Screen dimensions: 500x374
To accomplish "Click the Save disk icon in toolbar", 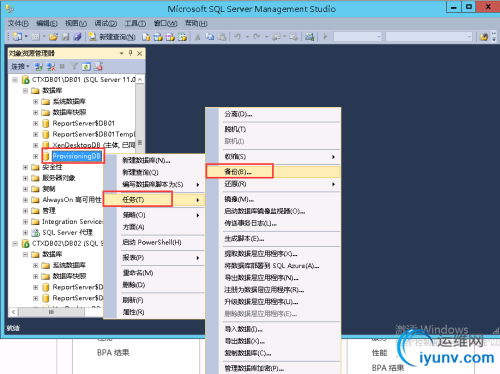I will [66, 37].
